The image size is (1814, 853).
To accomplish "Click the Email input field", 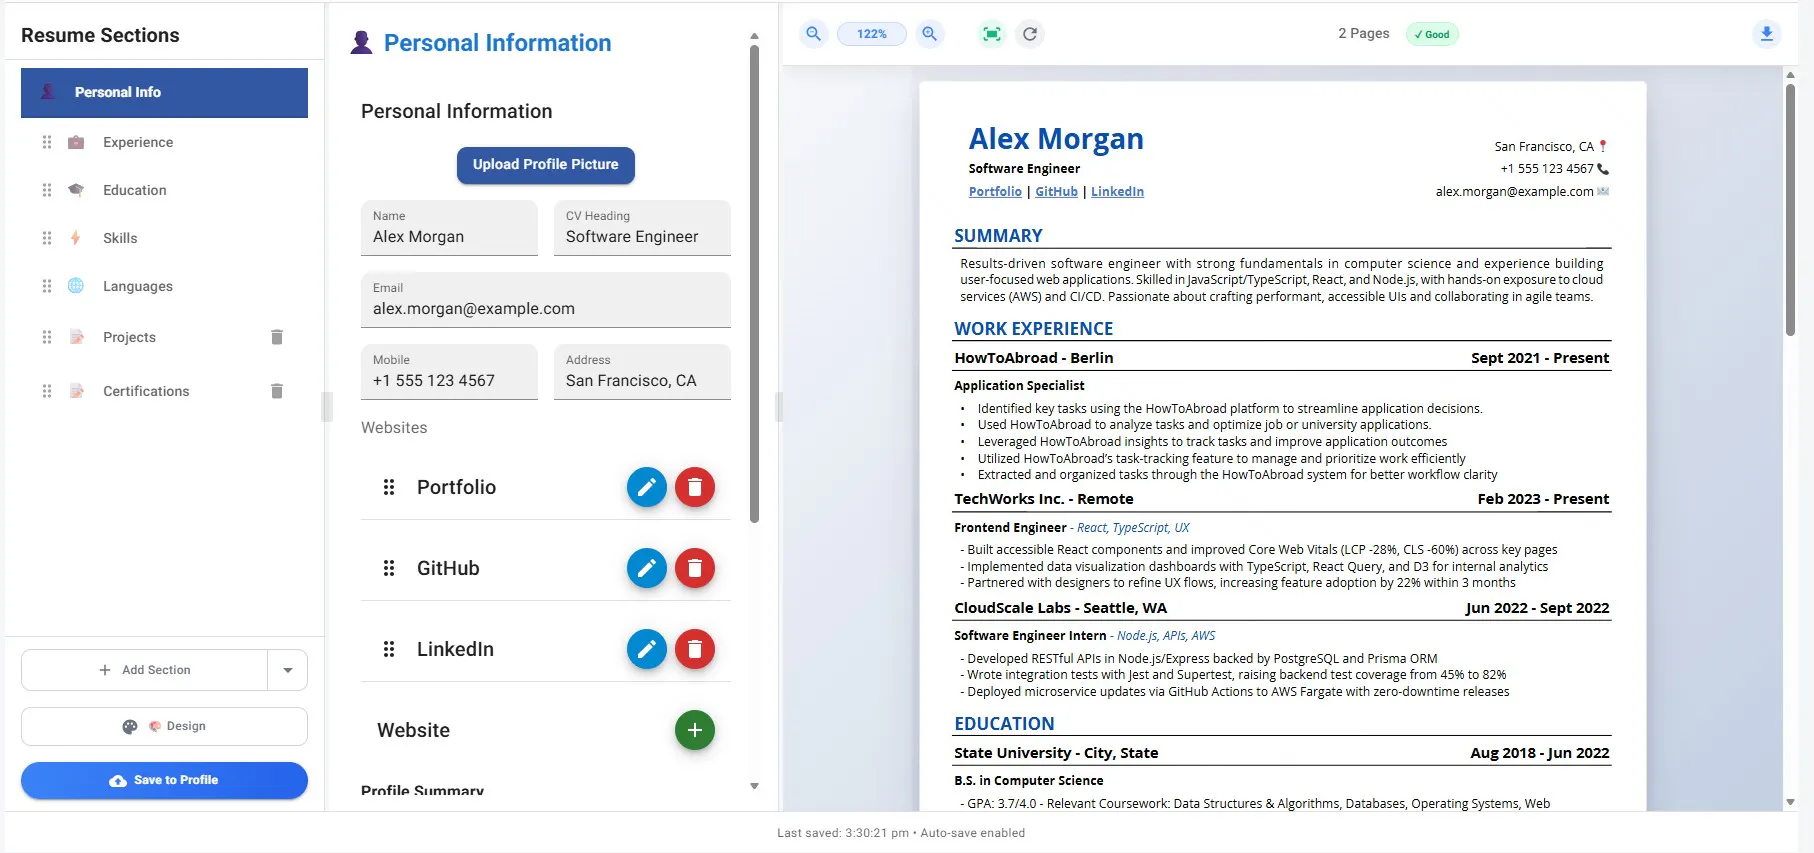I will [x=546, y=300].
